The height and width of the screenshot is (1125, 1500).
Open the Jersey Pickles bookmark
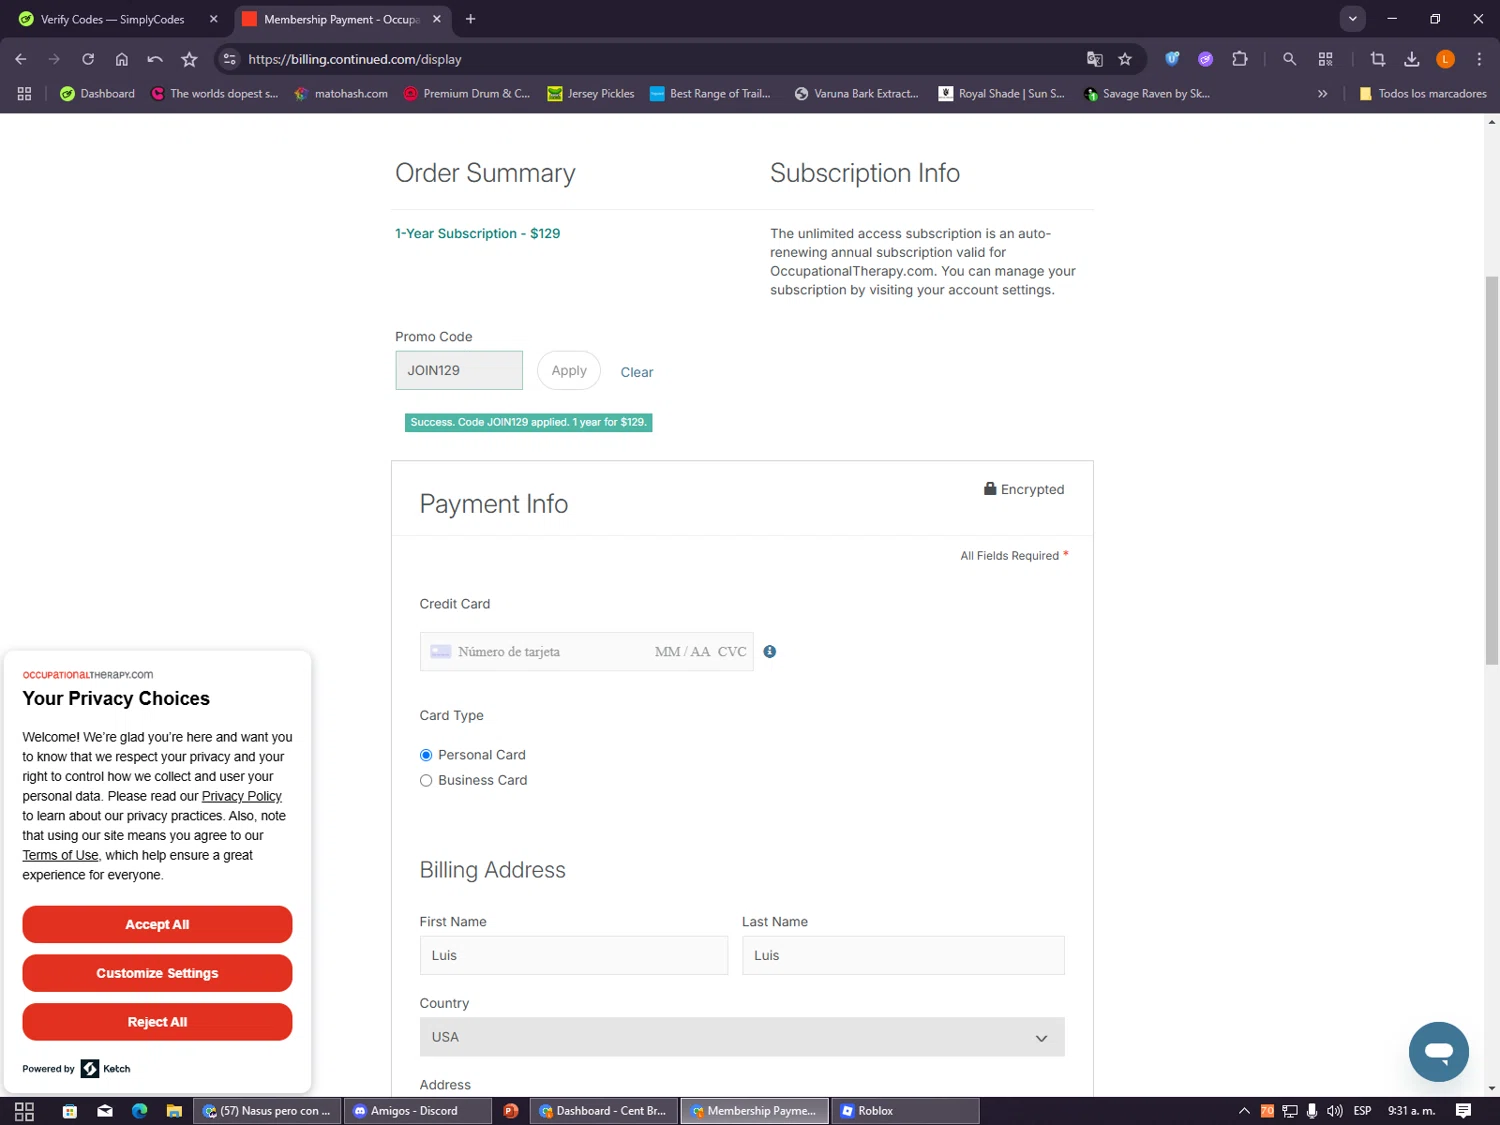coord(591,93)
